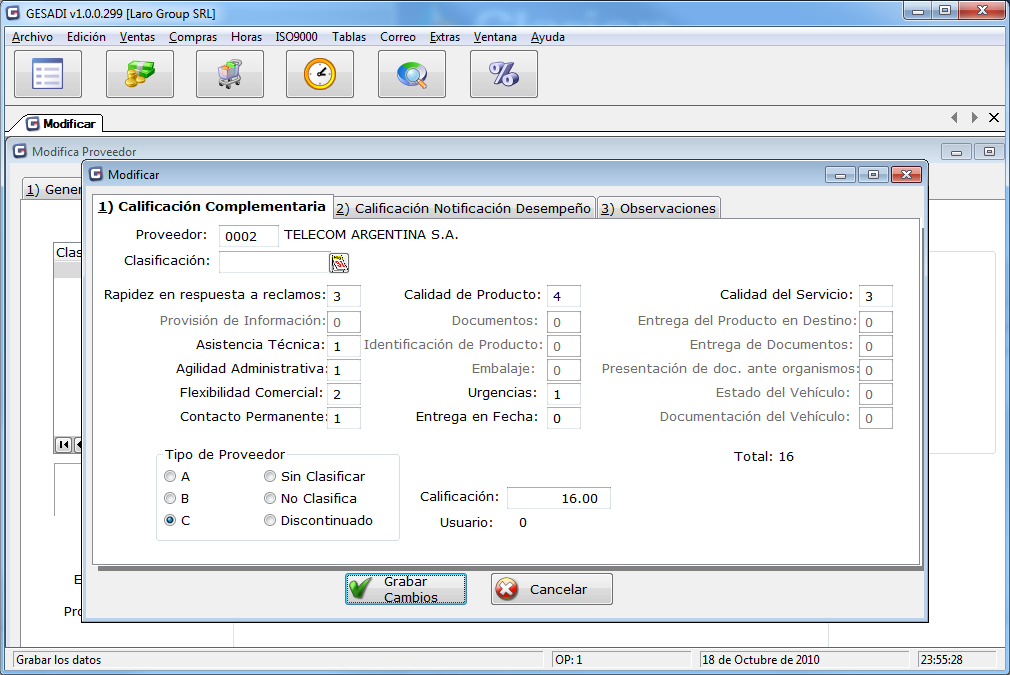1010x675 pixels.
Task: Click the magnifying glass search toolbar icon
Action: pos(412,74)
